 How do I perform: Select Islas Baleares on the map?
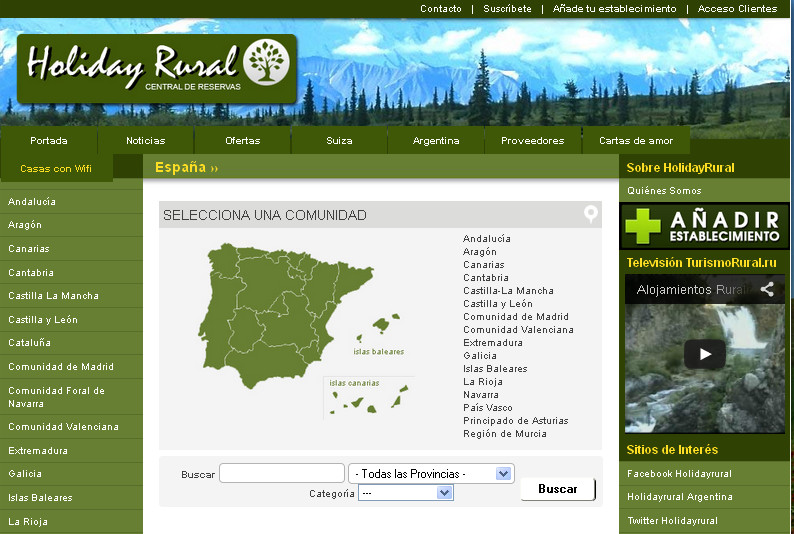pyautogui.click(x=380, y=327)
